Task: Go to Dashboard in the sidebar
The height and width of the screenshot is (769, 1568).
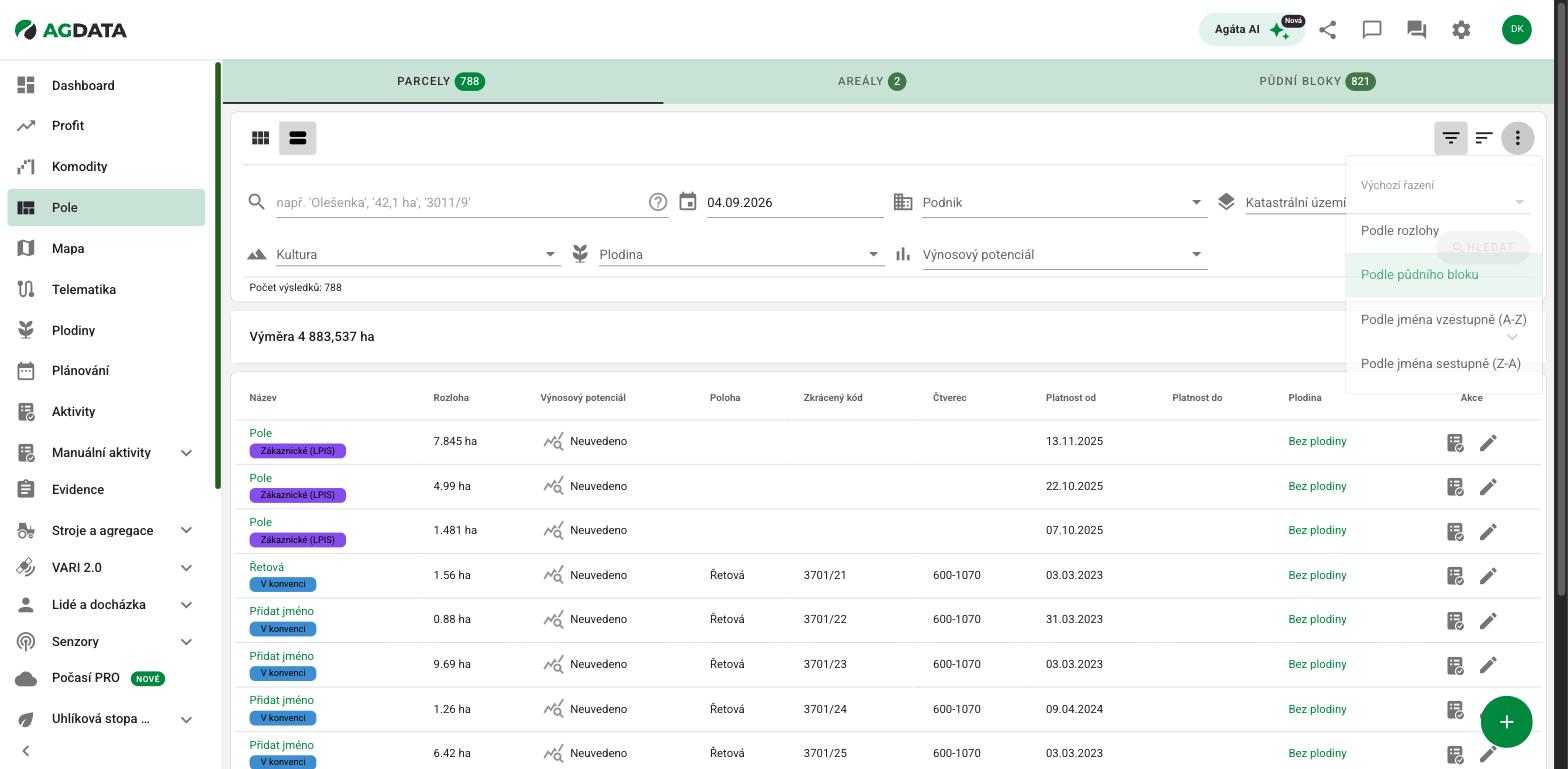Action: pyautogui.click(x=106, y=86)
